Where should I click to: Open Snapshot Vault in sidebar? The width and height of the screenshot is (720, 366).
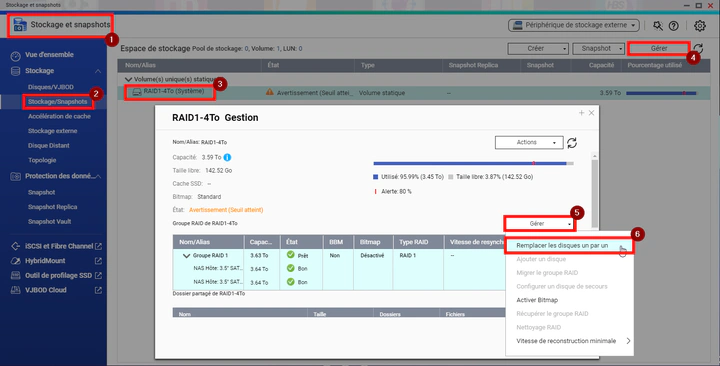(x=49, y=222)
